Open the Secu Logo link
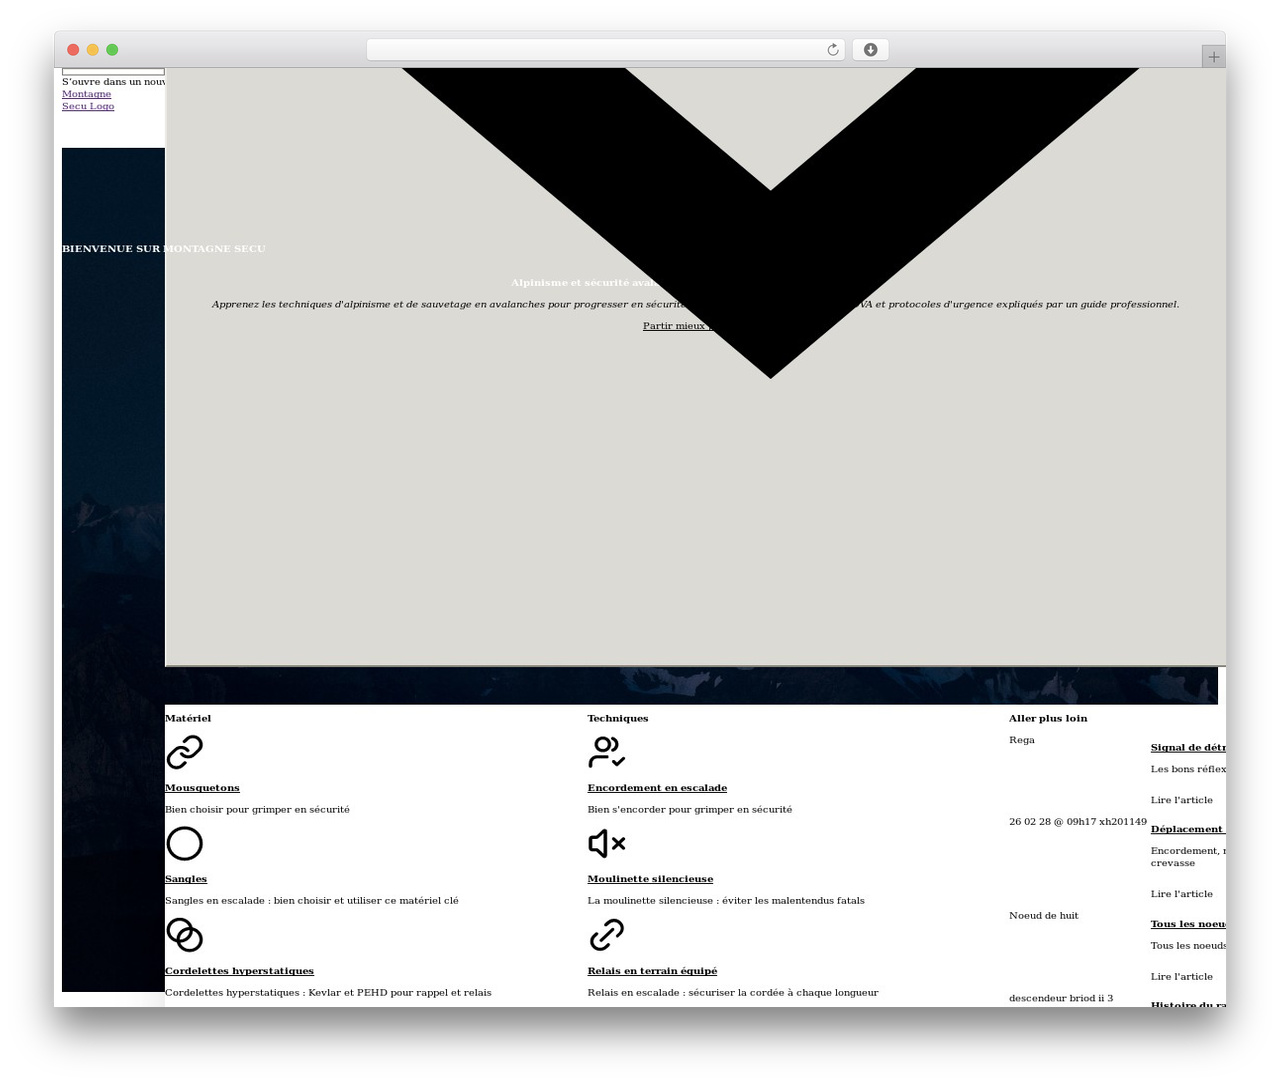Viewport: 1280px width, 1084px height. pos(88,106)
